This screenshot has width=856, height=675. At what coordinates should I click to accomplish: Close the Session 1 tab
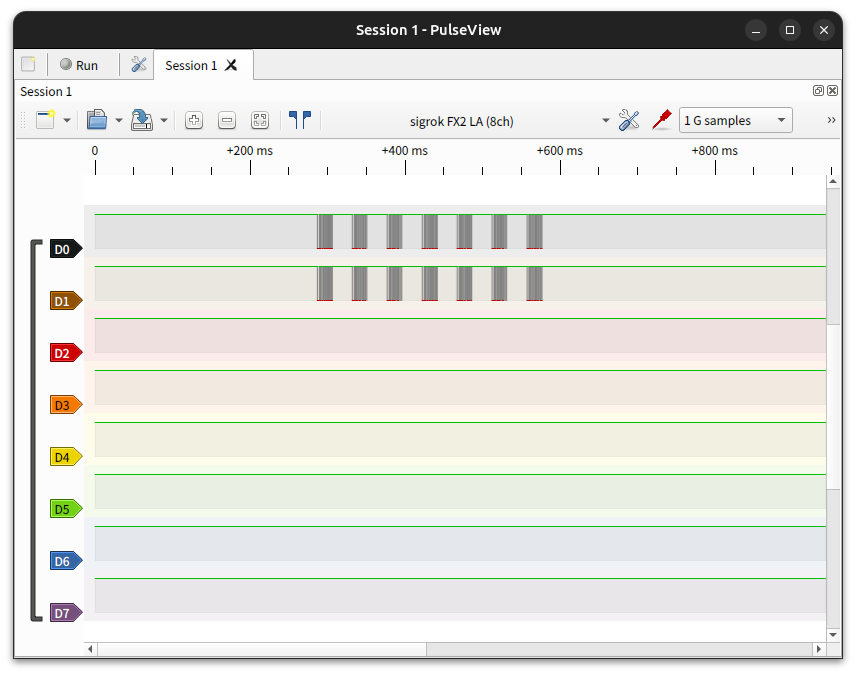(231, 65)
